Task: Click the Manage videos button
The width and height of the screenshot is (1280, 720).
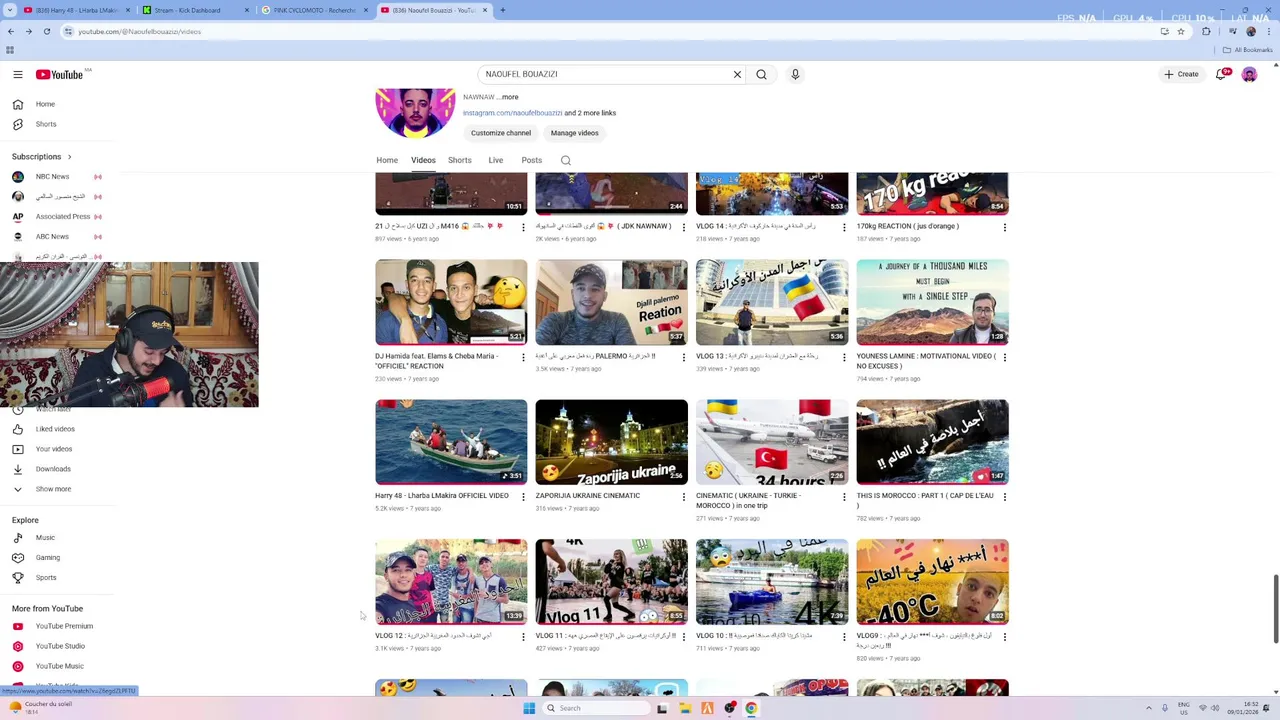Action: pyautogui.click(x=574, y=133)
